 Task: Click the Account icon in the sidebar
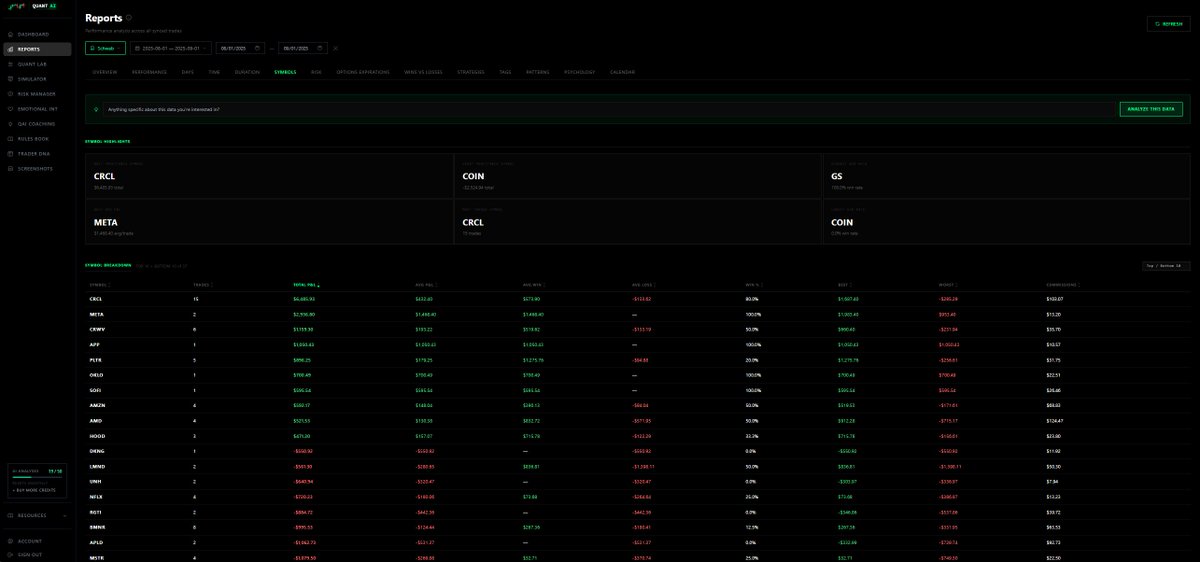[10, 541]
